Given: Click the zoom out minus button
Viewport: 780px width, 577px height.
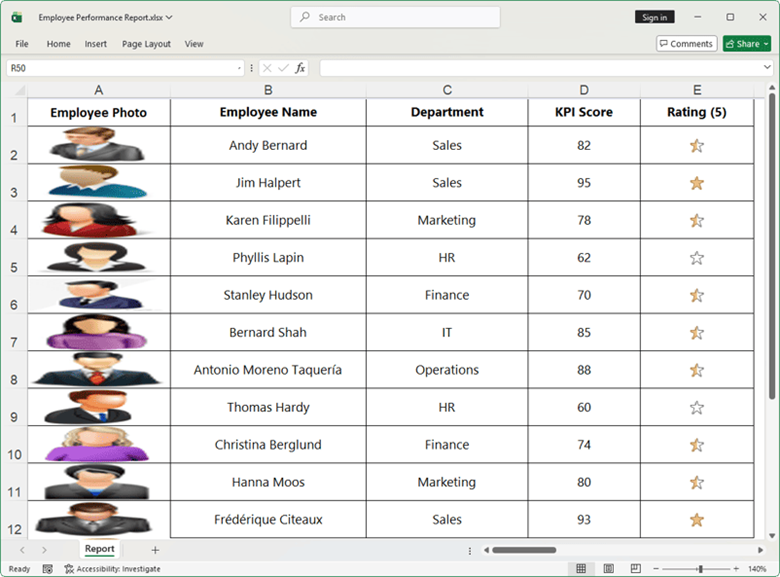Looking at the screenshot, I should click(x=656, y=569).
